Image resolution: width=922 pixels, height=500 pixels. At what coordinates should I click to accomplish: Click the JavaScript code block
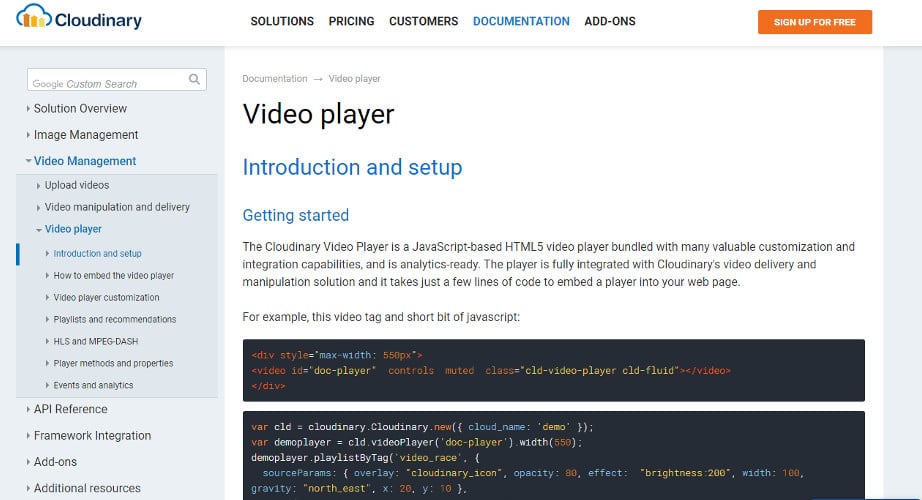pyautogui.click(x=553, y=455)
